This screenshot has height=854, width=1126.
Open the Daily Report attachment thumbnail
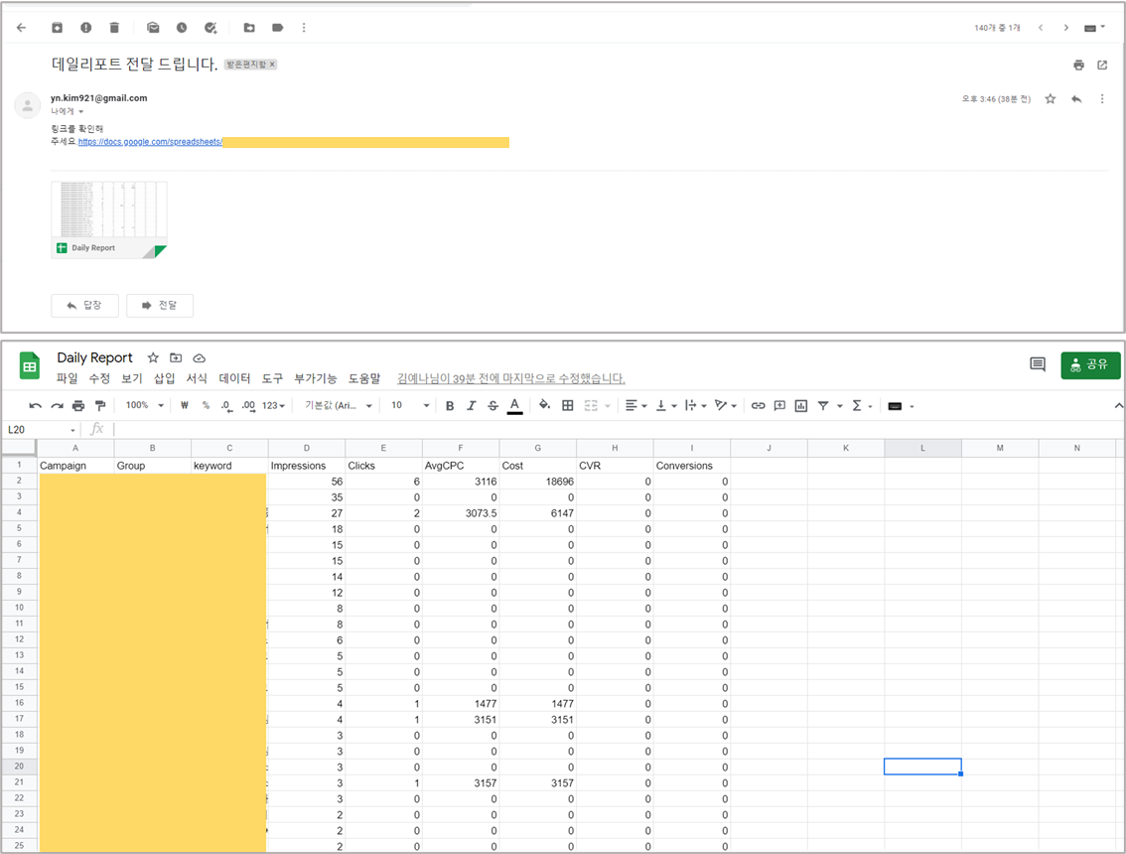tap(109, 219)
